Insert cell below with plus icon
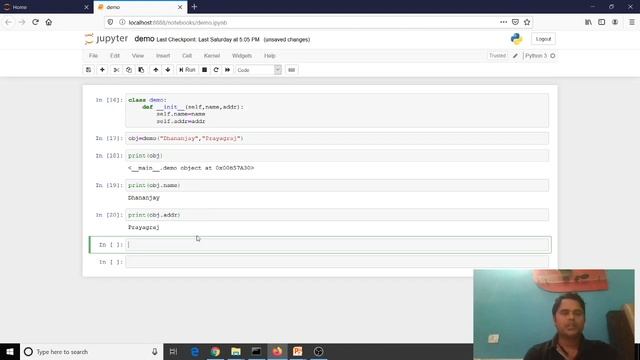Image resolution: width=640 pixels, height=360 pixels. tap(102, 70)
